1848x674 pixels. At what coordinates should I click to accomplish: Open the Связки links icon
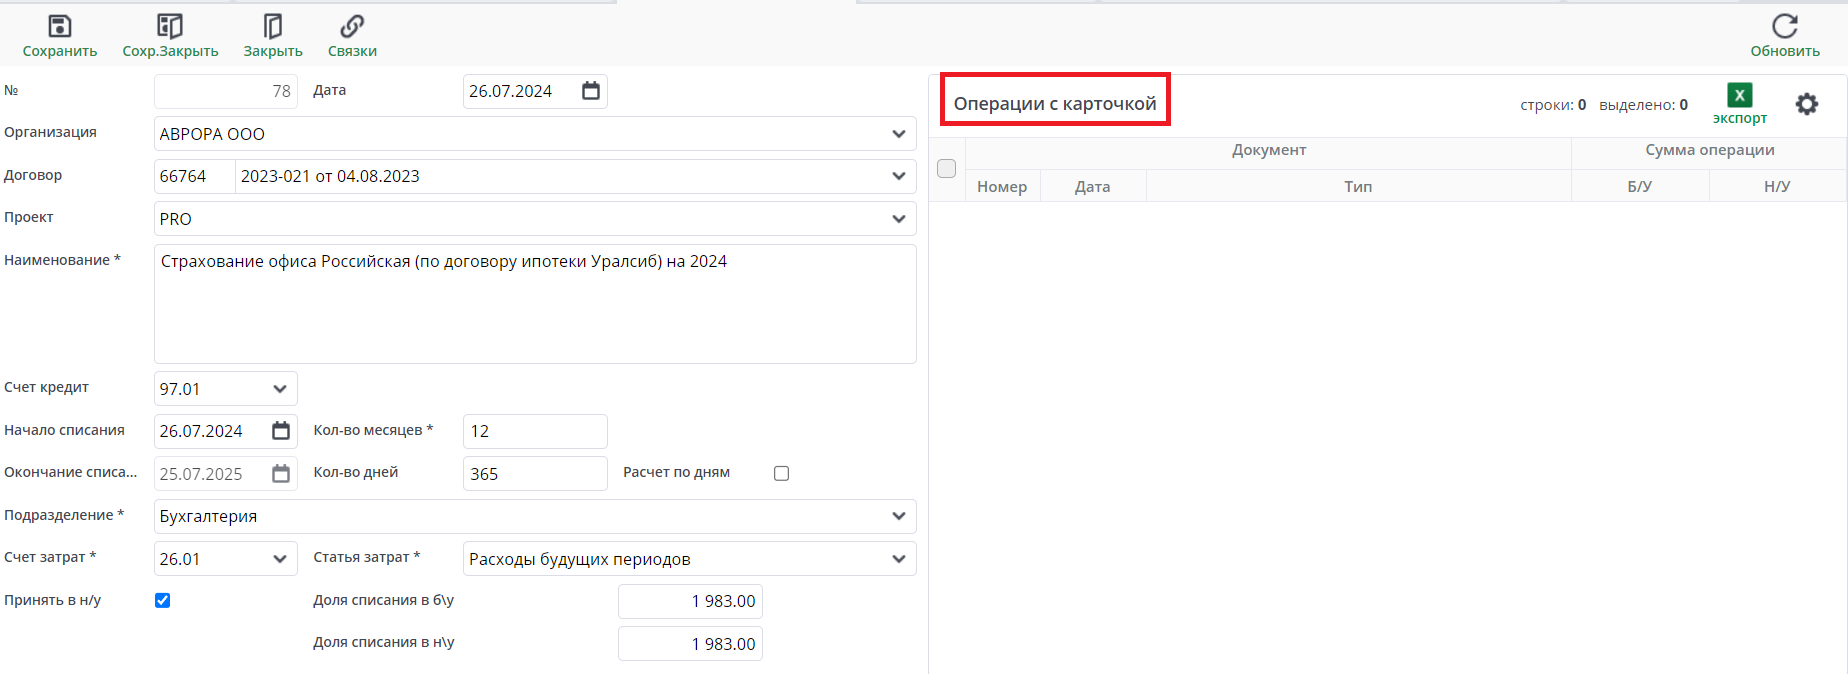coord(352,26)
